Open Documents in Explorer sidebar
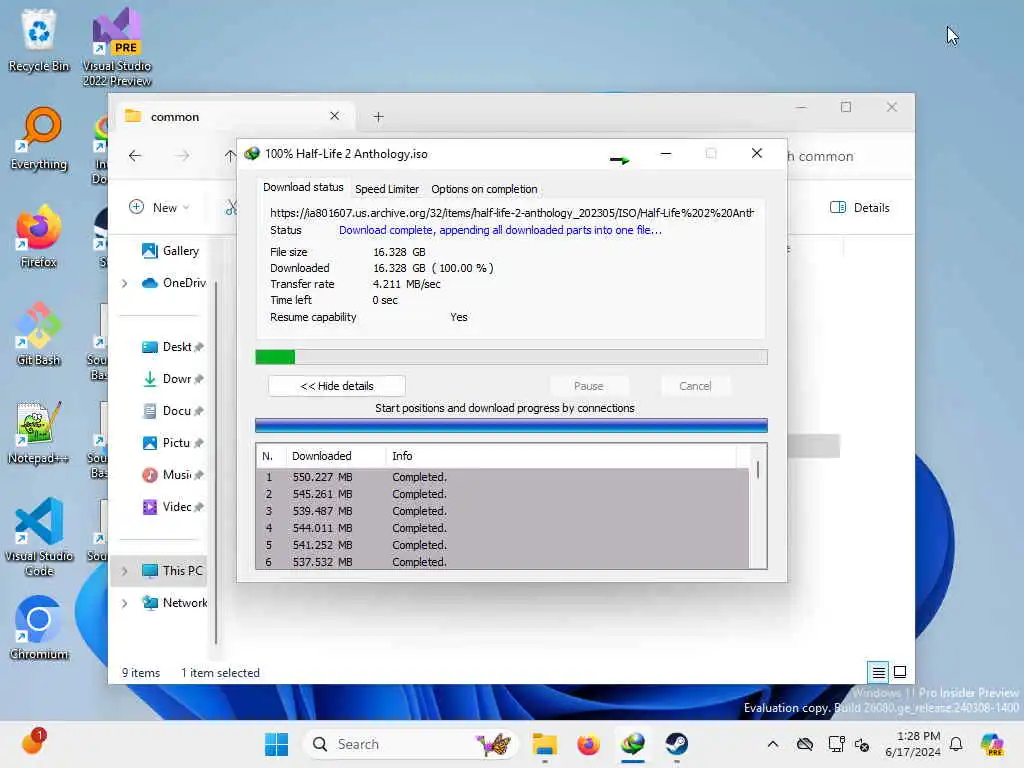This screenshot has width=1024, height=768. (x=172, y=411)
